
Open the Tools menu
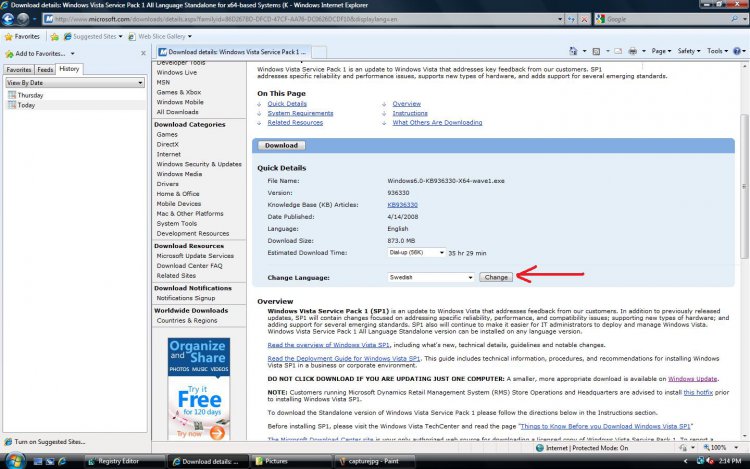coord(717,51)
